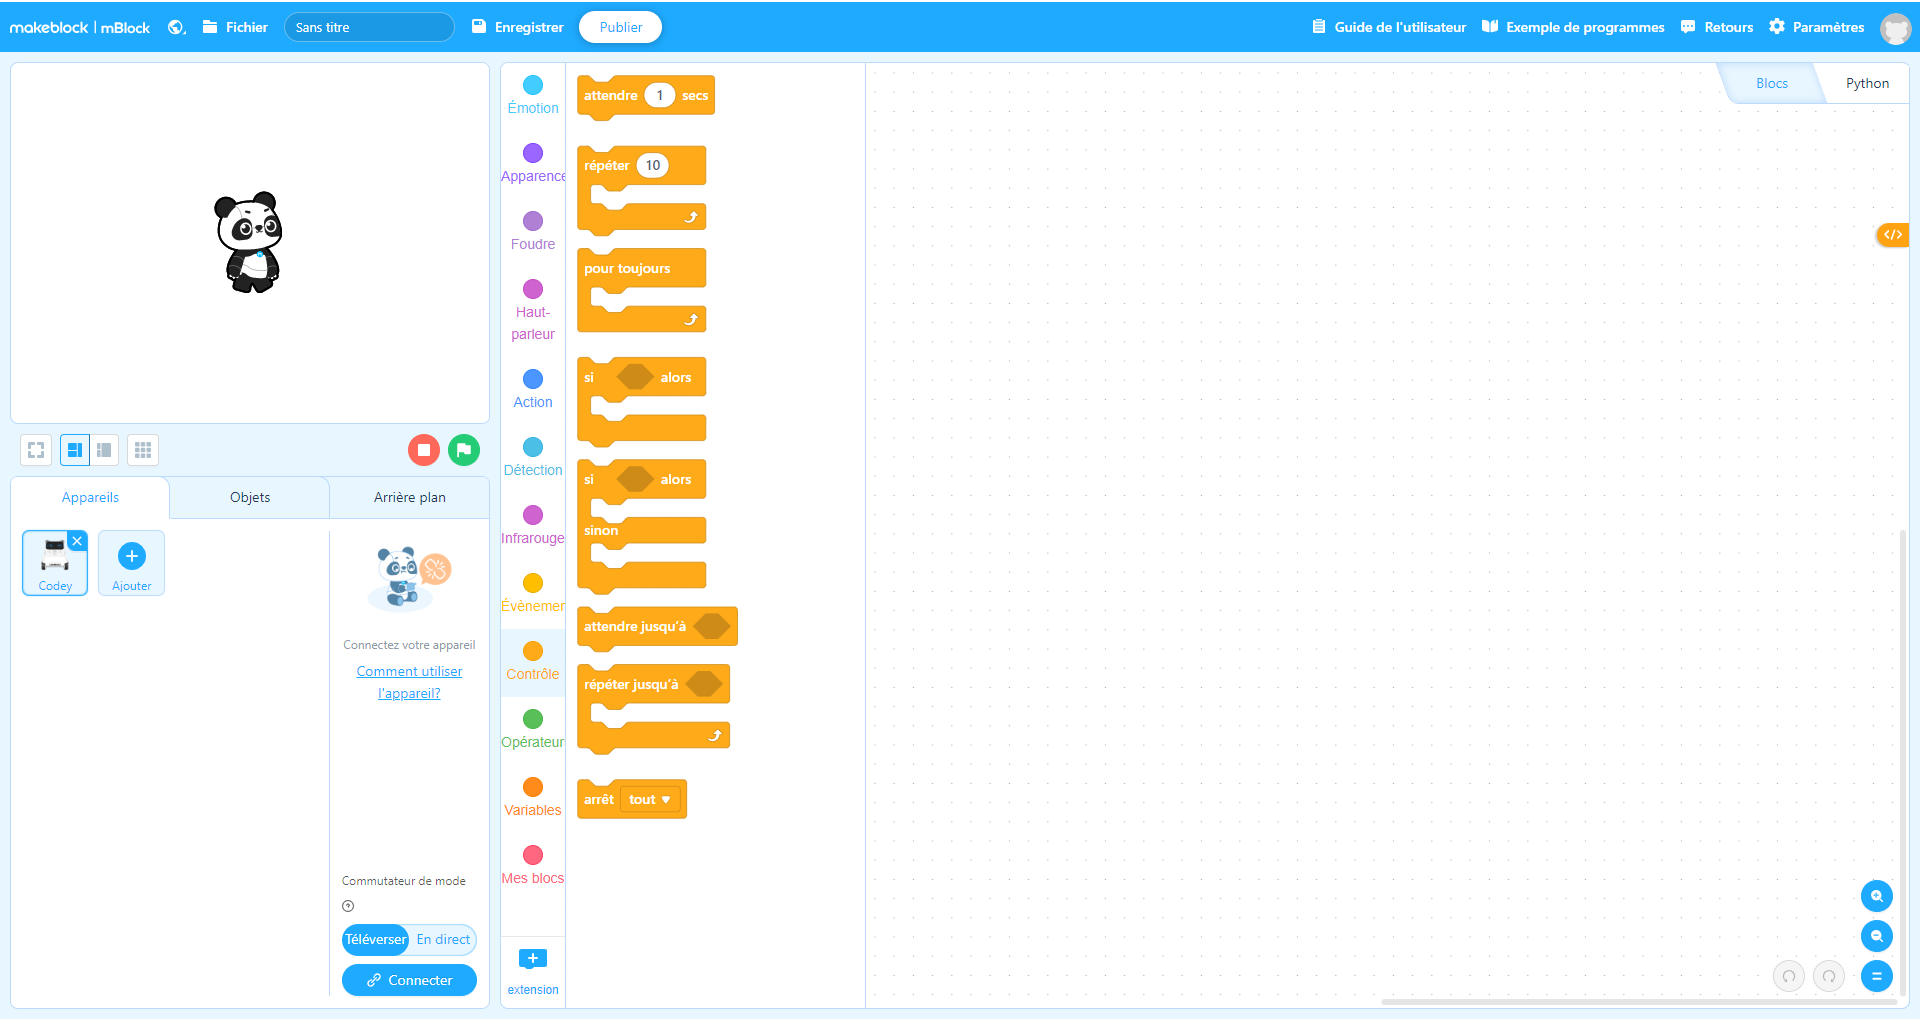Image resolution: width=1920 pixels, height=1019 pixels.
Task: Switch to the Objets tab
Action: pos(250,498)
